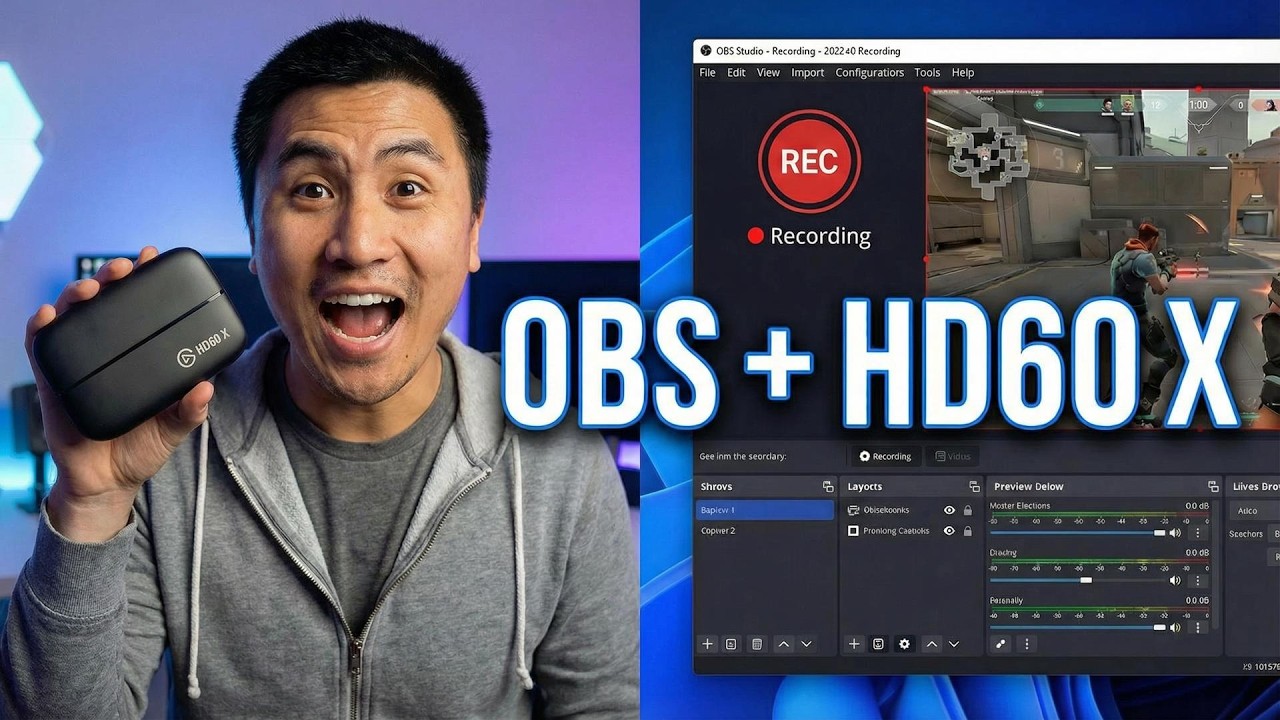Click the Recording tab button below preview
1280x720 pixels.
885,456
